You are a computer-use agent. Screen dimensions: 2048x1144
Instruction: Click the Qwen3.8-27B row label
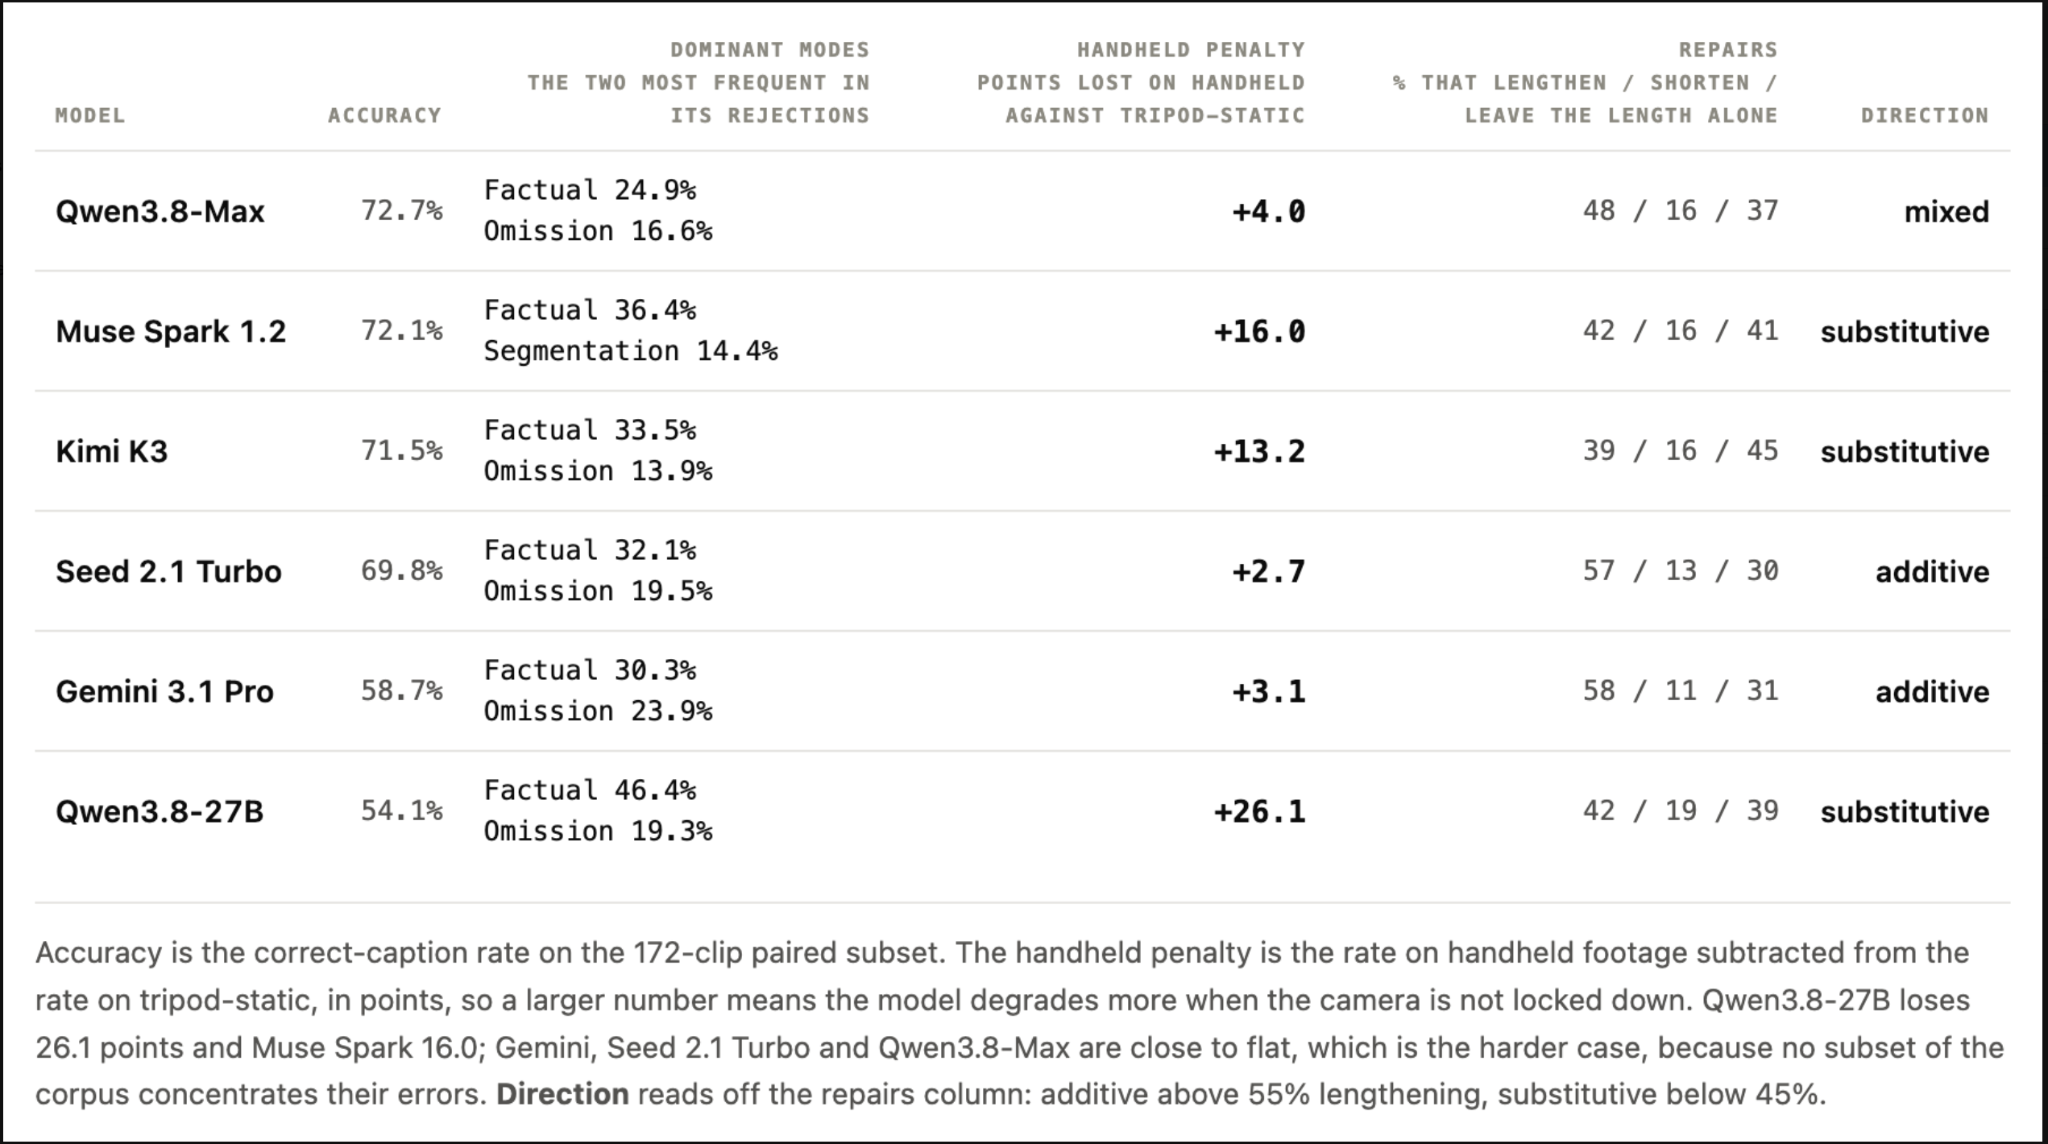160,811
